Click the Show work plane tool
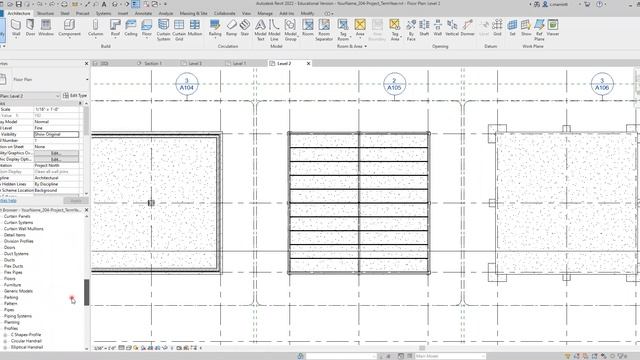The width and height of the screenshot is (640, 360). 526,28
